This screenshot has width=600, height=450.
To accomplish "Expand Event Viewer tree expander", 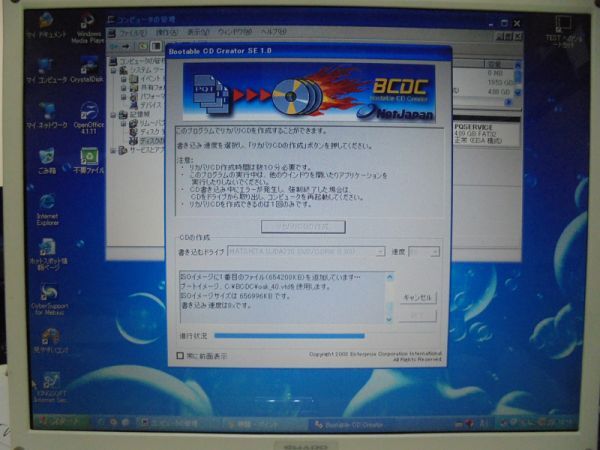I will click(123, 79).
